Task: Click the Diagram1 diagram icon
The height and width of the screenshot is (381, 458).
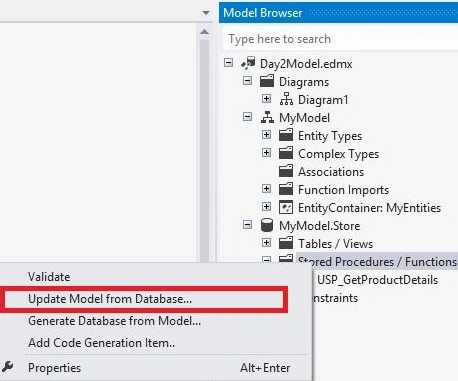Action: 286,99
